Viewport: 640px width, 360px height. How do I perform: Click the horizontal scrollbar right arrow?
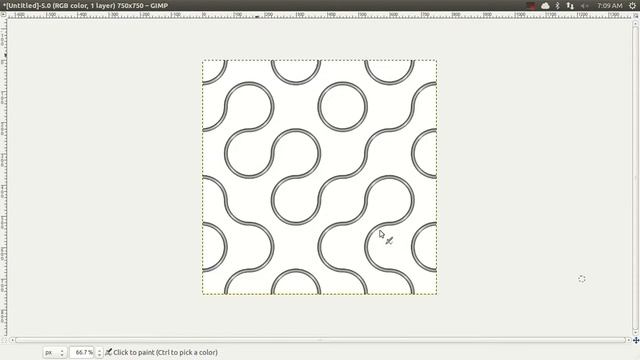[x=629, y=340]
